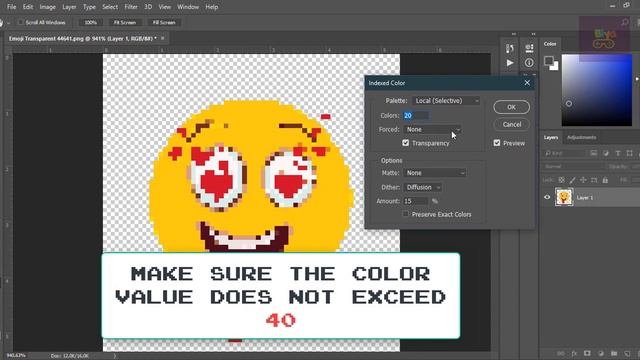
Task: Add a layer mask icon
Action: pyautogui.click(x=587, y=353)
